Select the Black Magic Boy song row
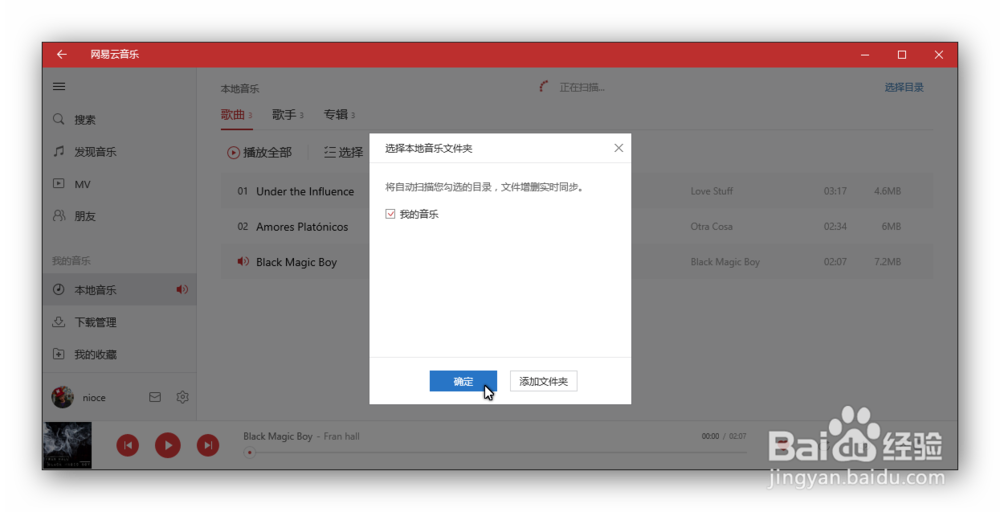 [x=577, y=261]
